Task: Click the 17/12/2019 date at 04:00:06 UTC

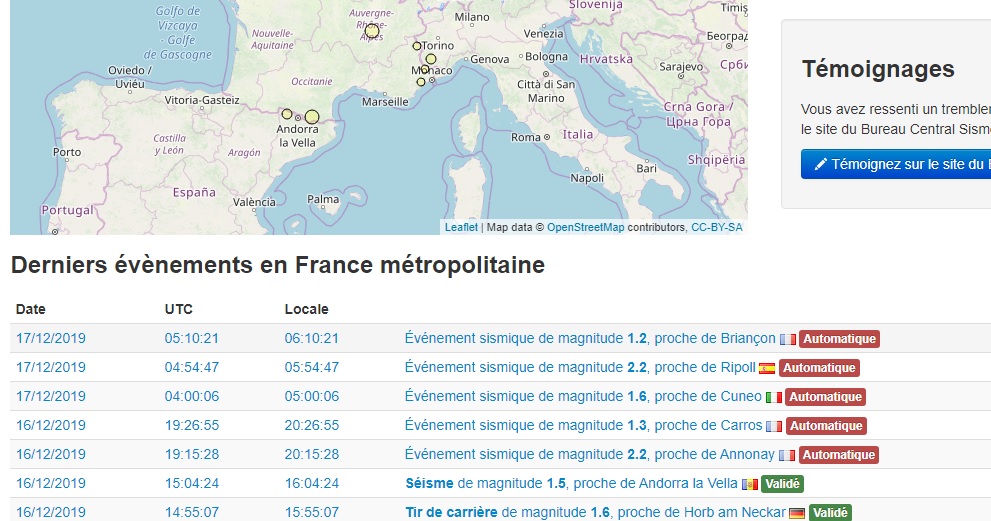Action: pos(51,397)
